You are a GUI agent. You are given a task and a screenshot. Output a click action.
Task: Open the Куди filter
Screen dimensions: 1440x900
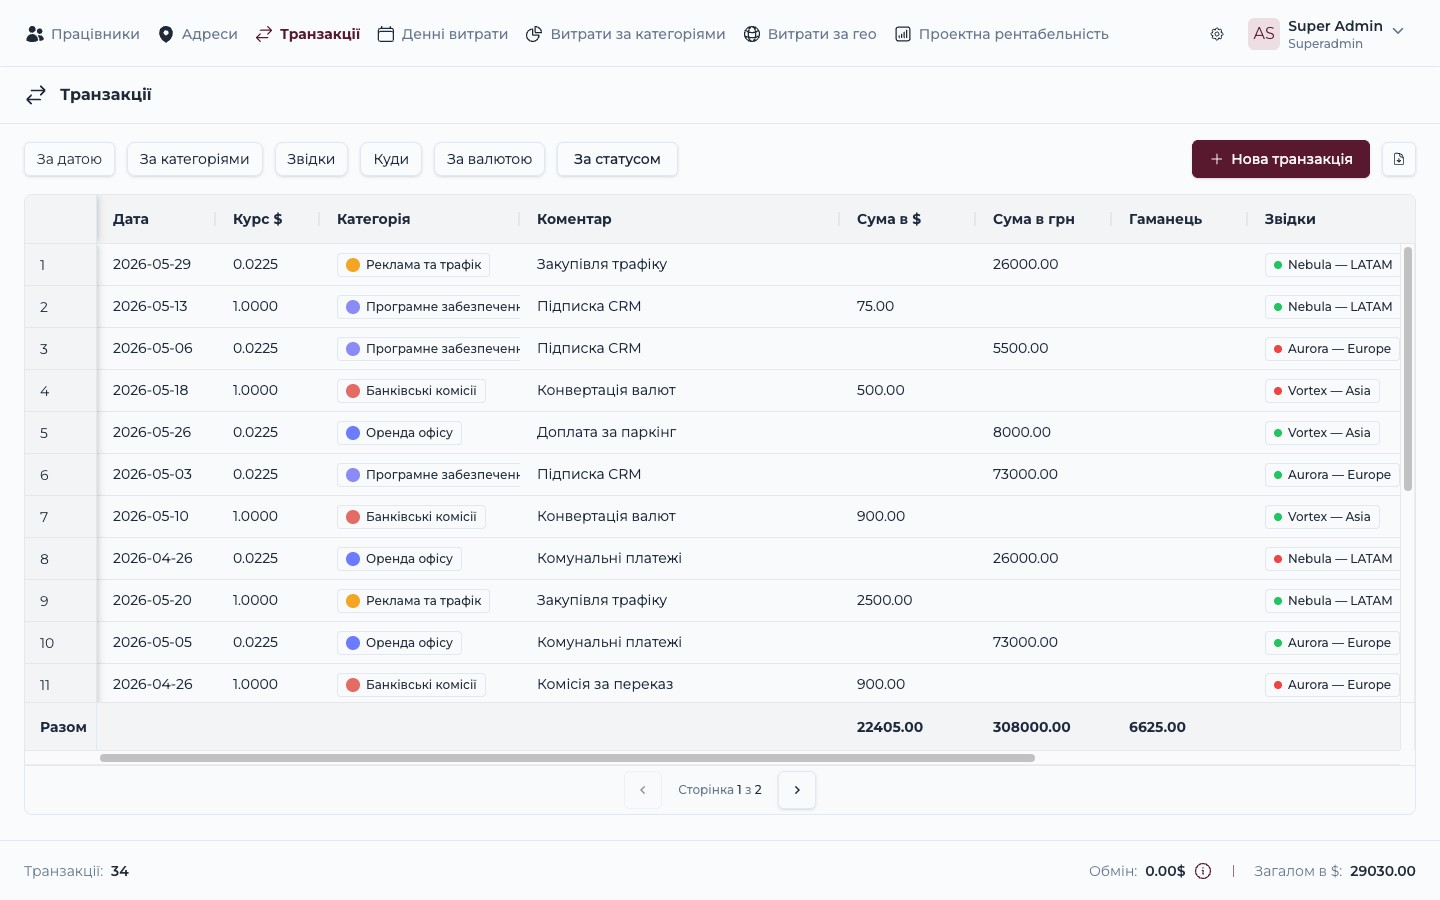click(391, 159)
